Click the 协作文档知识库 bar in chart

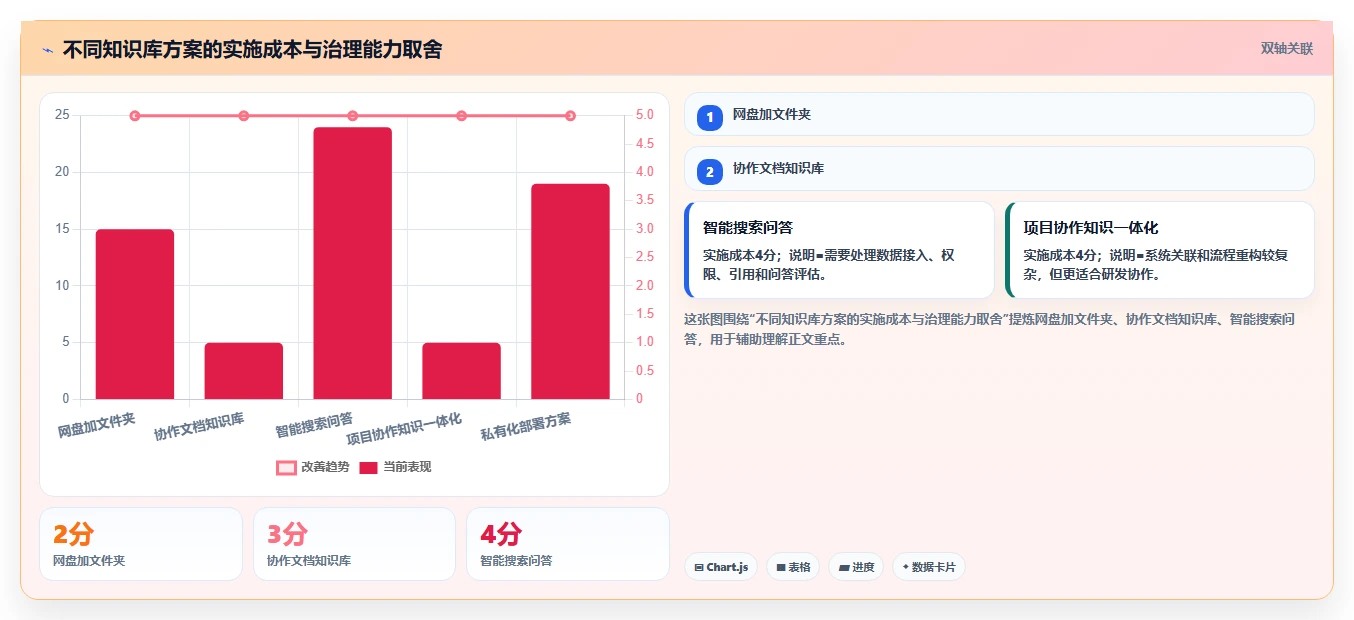(x=244, y=371)
